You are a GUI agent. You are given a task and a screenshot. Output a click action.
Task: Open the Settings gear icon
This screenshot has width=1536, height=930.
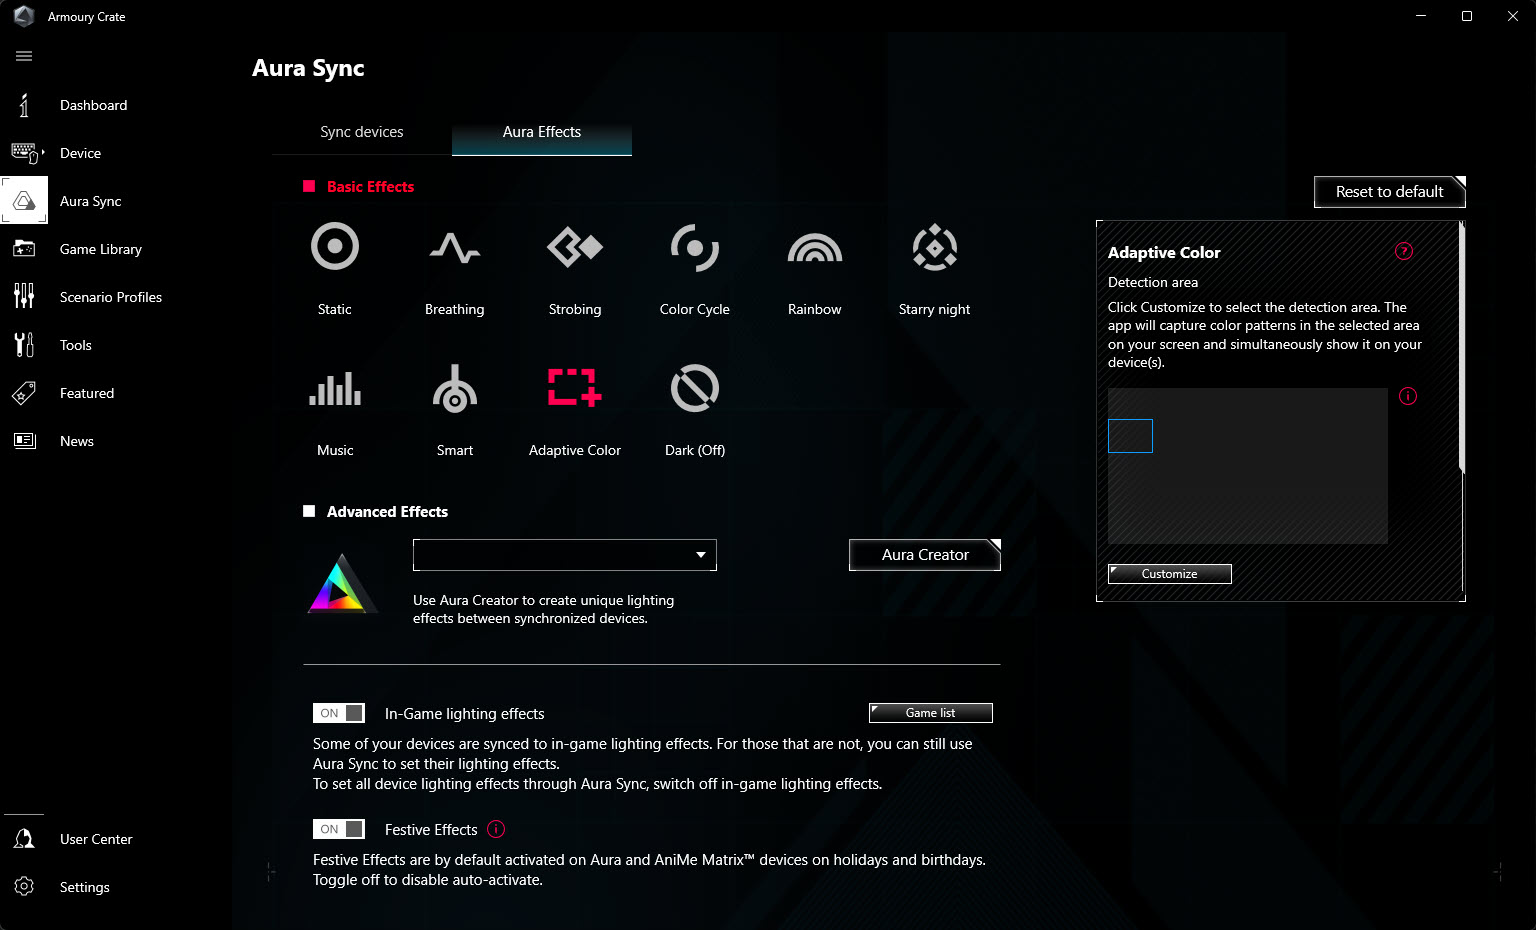click(24, 887)
